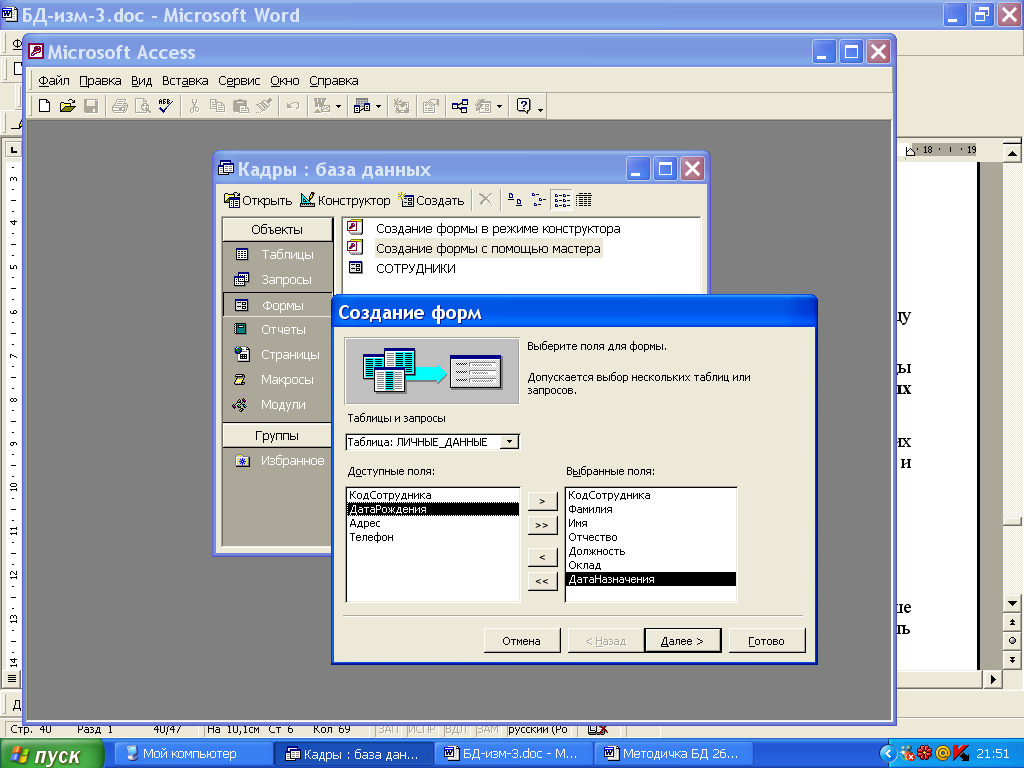
Task: Open the Окно menu
Action: tap(285, 81)
